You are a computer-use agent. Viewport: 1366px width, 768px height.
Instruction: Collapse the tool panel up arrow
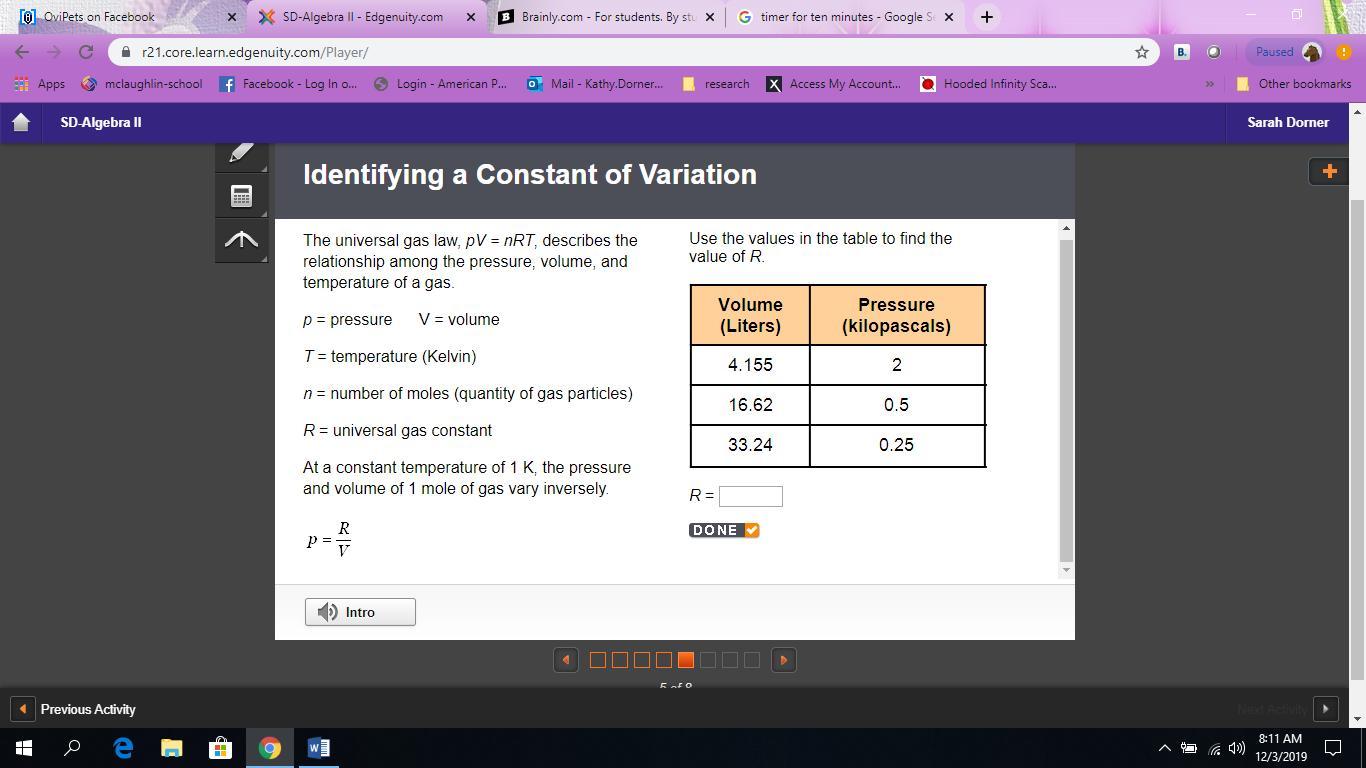241,240
